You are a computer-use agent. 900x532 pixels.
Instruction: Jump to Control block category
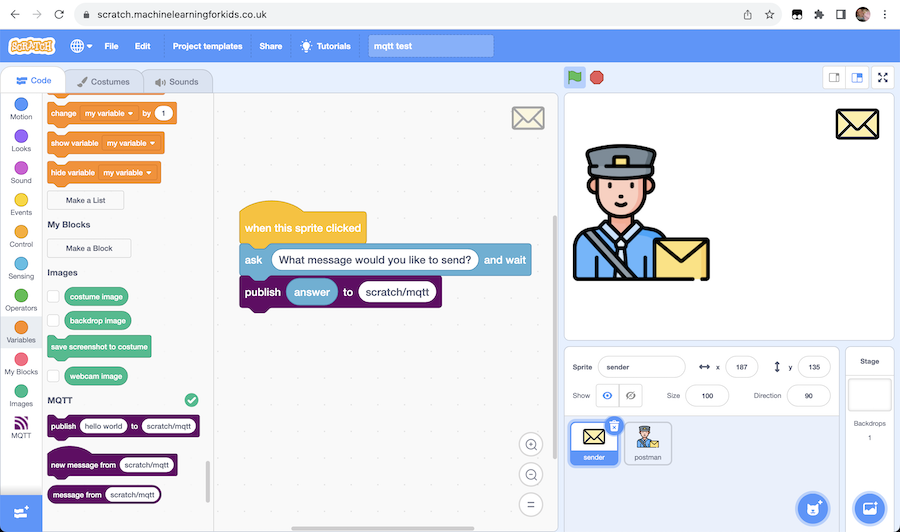click(x=21, y=236)
